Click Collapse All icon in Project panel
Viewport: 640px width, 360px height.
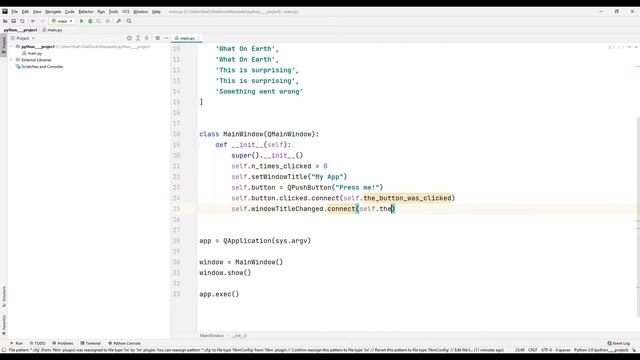coord(147,38)
